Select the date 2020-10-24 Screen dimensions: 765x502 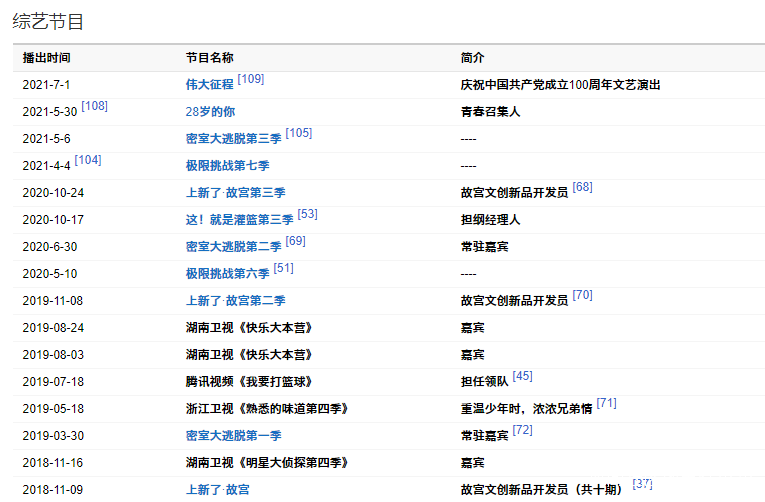(53, 193)
